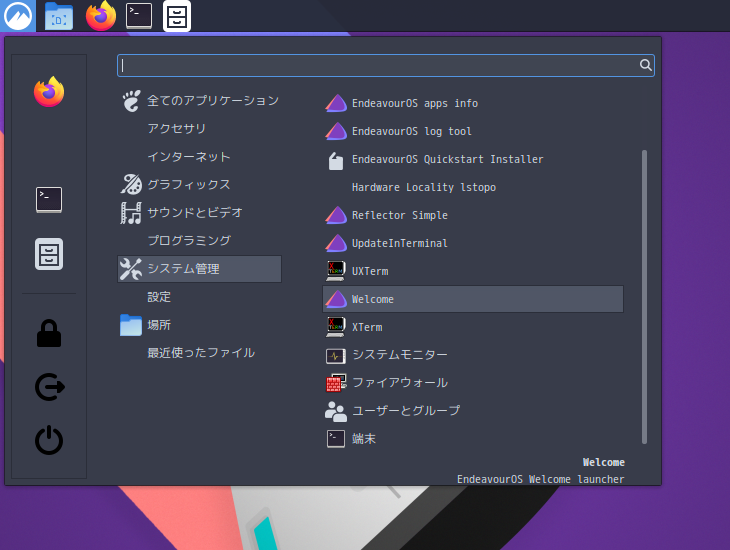730x550 pixels.
Task: Open file manager from the menu favorites sidebar
Action: pos(49,254)
